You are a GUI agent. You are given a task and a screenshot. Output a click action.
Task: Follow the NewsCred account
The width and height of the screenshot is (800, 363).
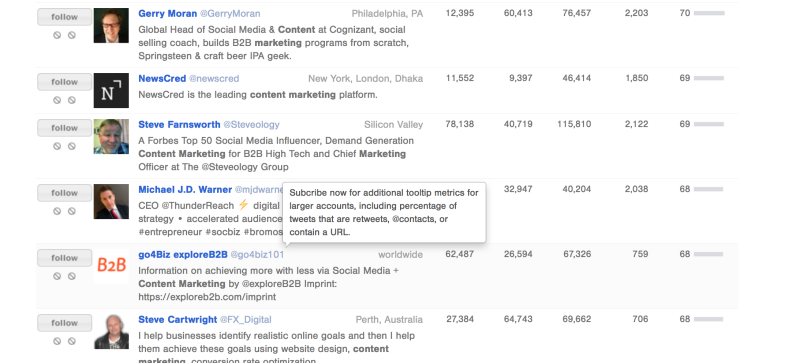64,82
